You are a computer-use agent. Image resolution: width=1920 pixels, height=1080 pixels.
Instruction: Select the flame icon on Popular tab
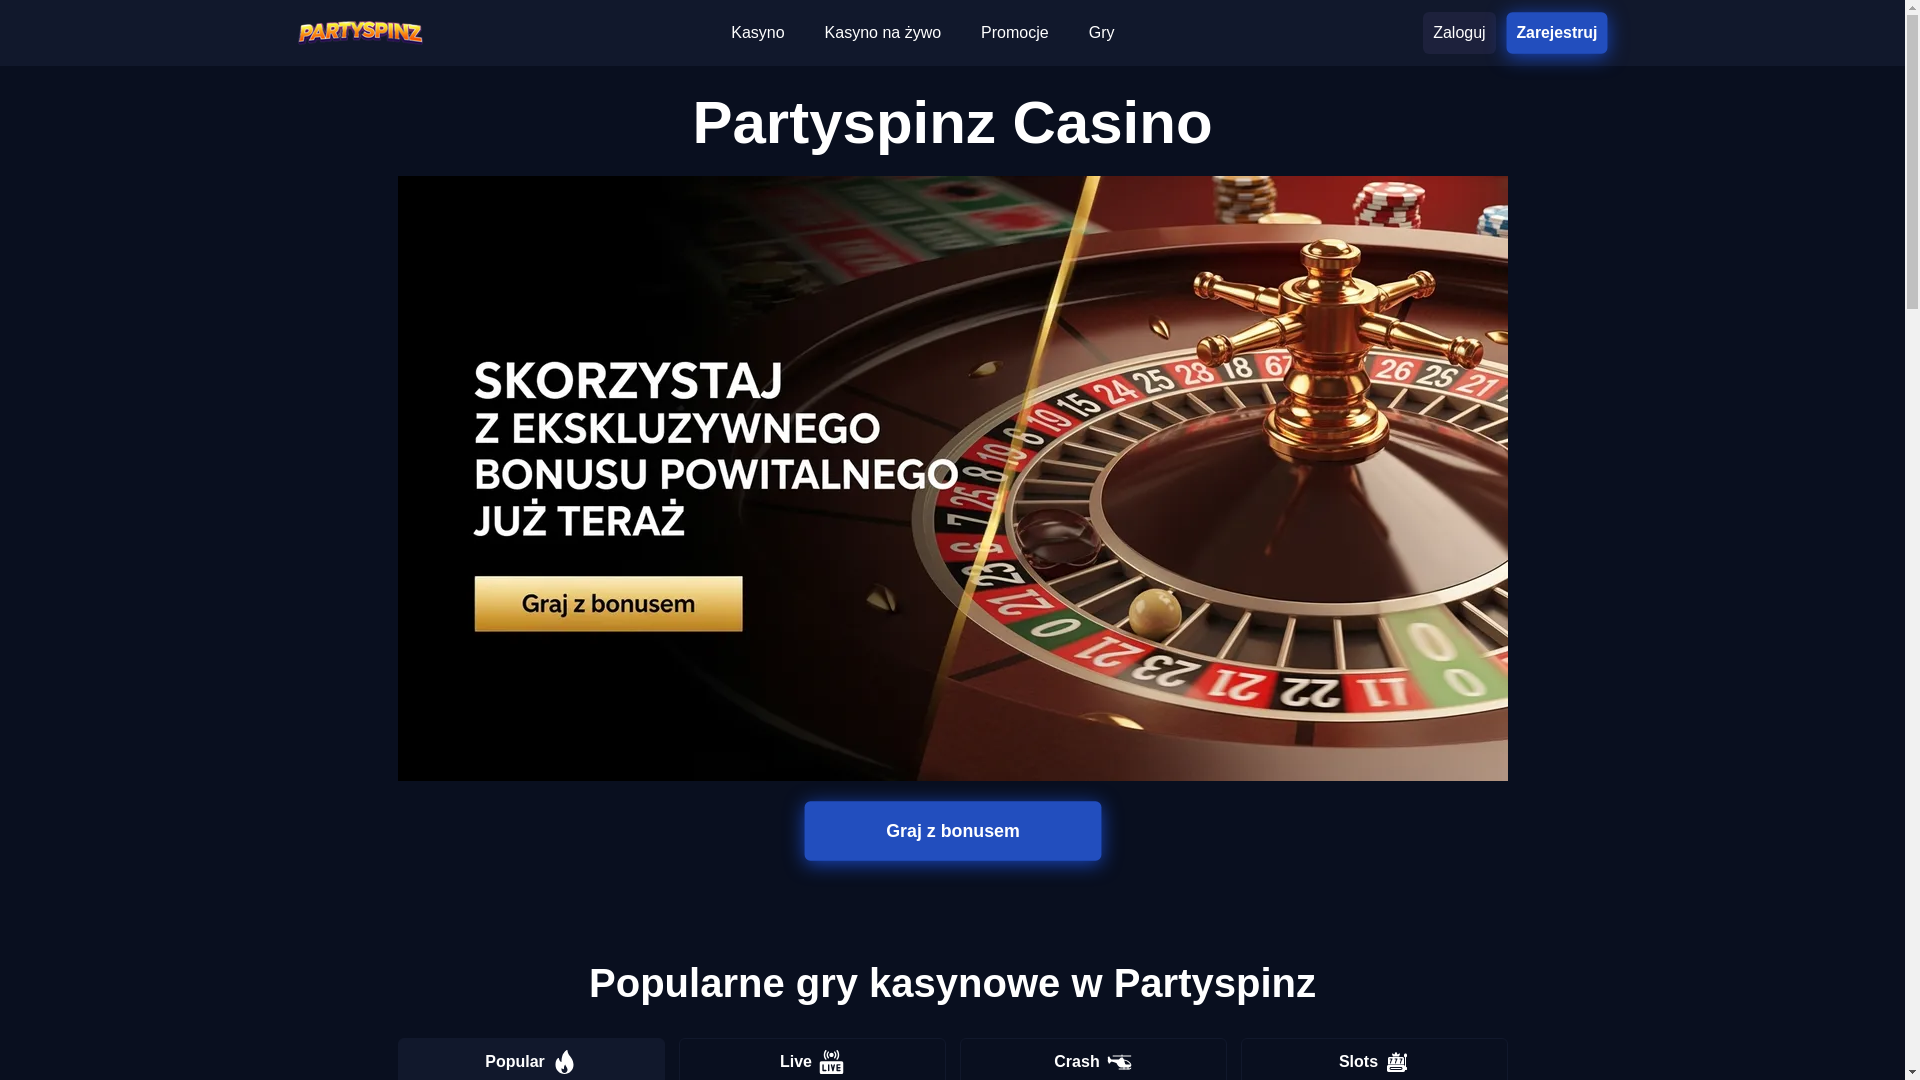(x=565, y=1062)
